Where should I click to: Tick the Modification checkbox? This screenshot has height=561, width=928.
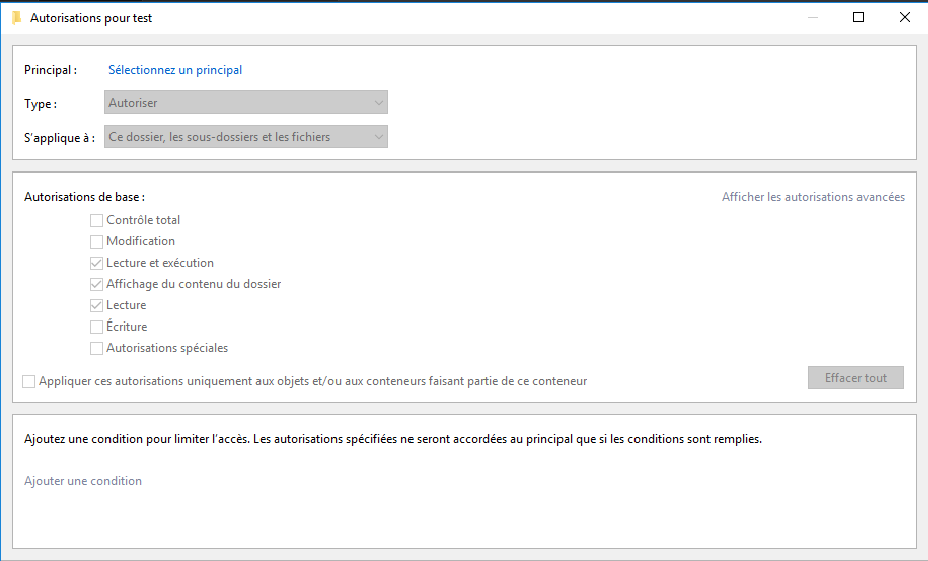[96, 241]
